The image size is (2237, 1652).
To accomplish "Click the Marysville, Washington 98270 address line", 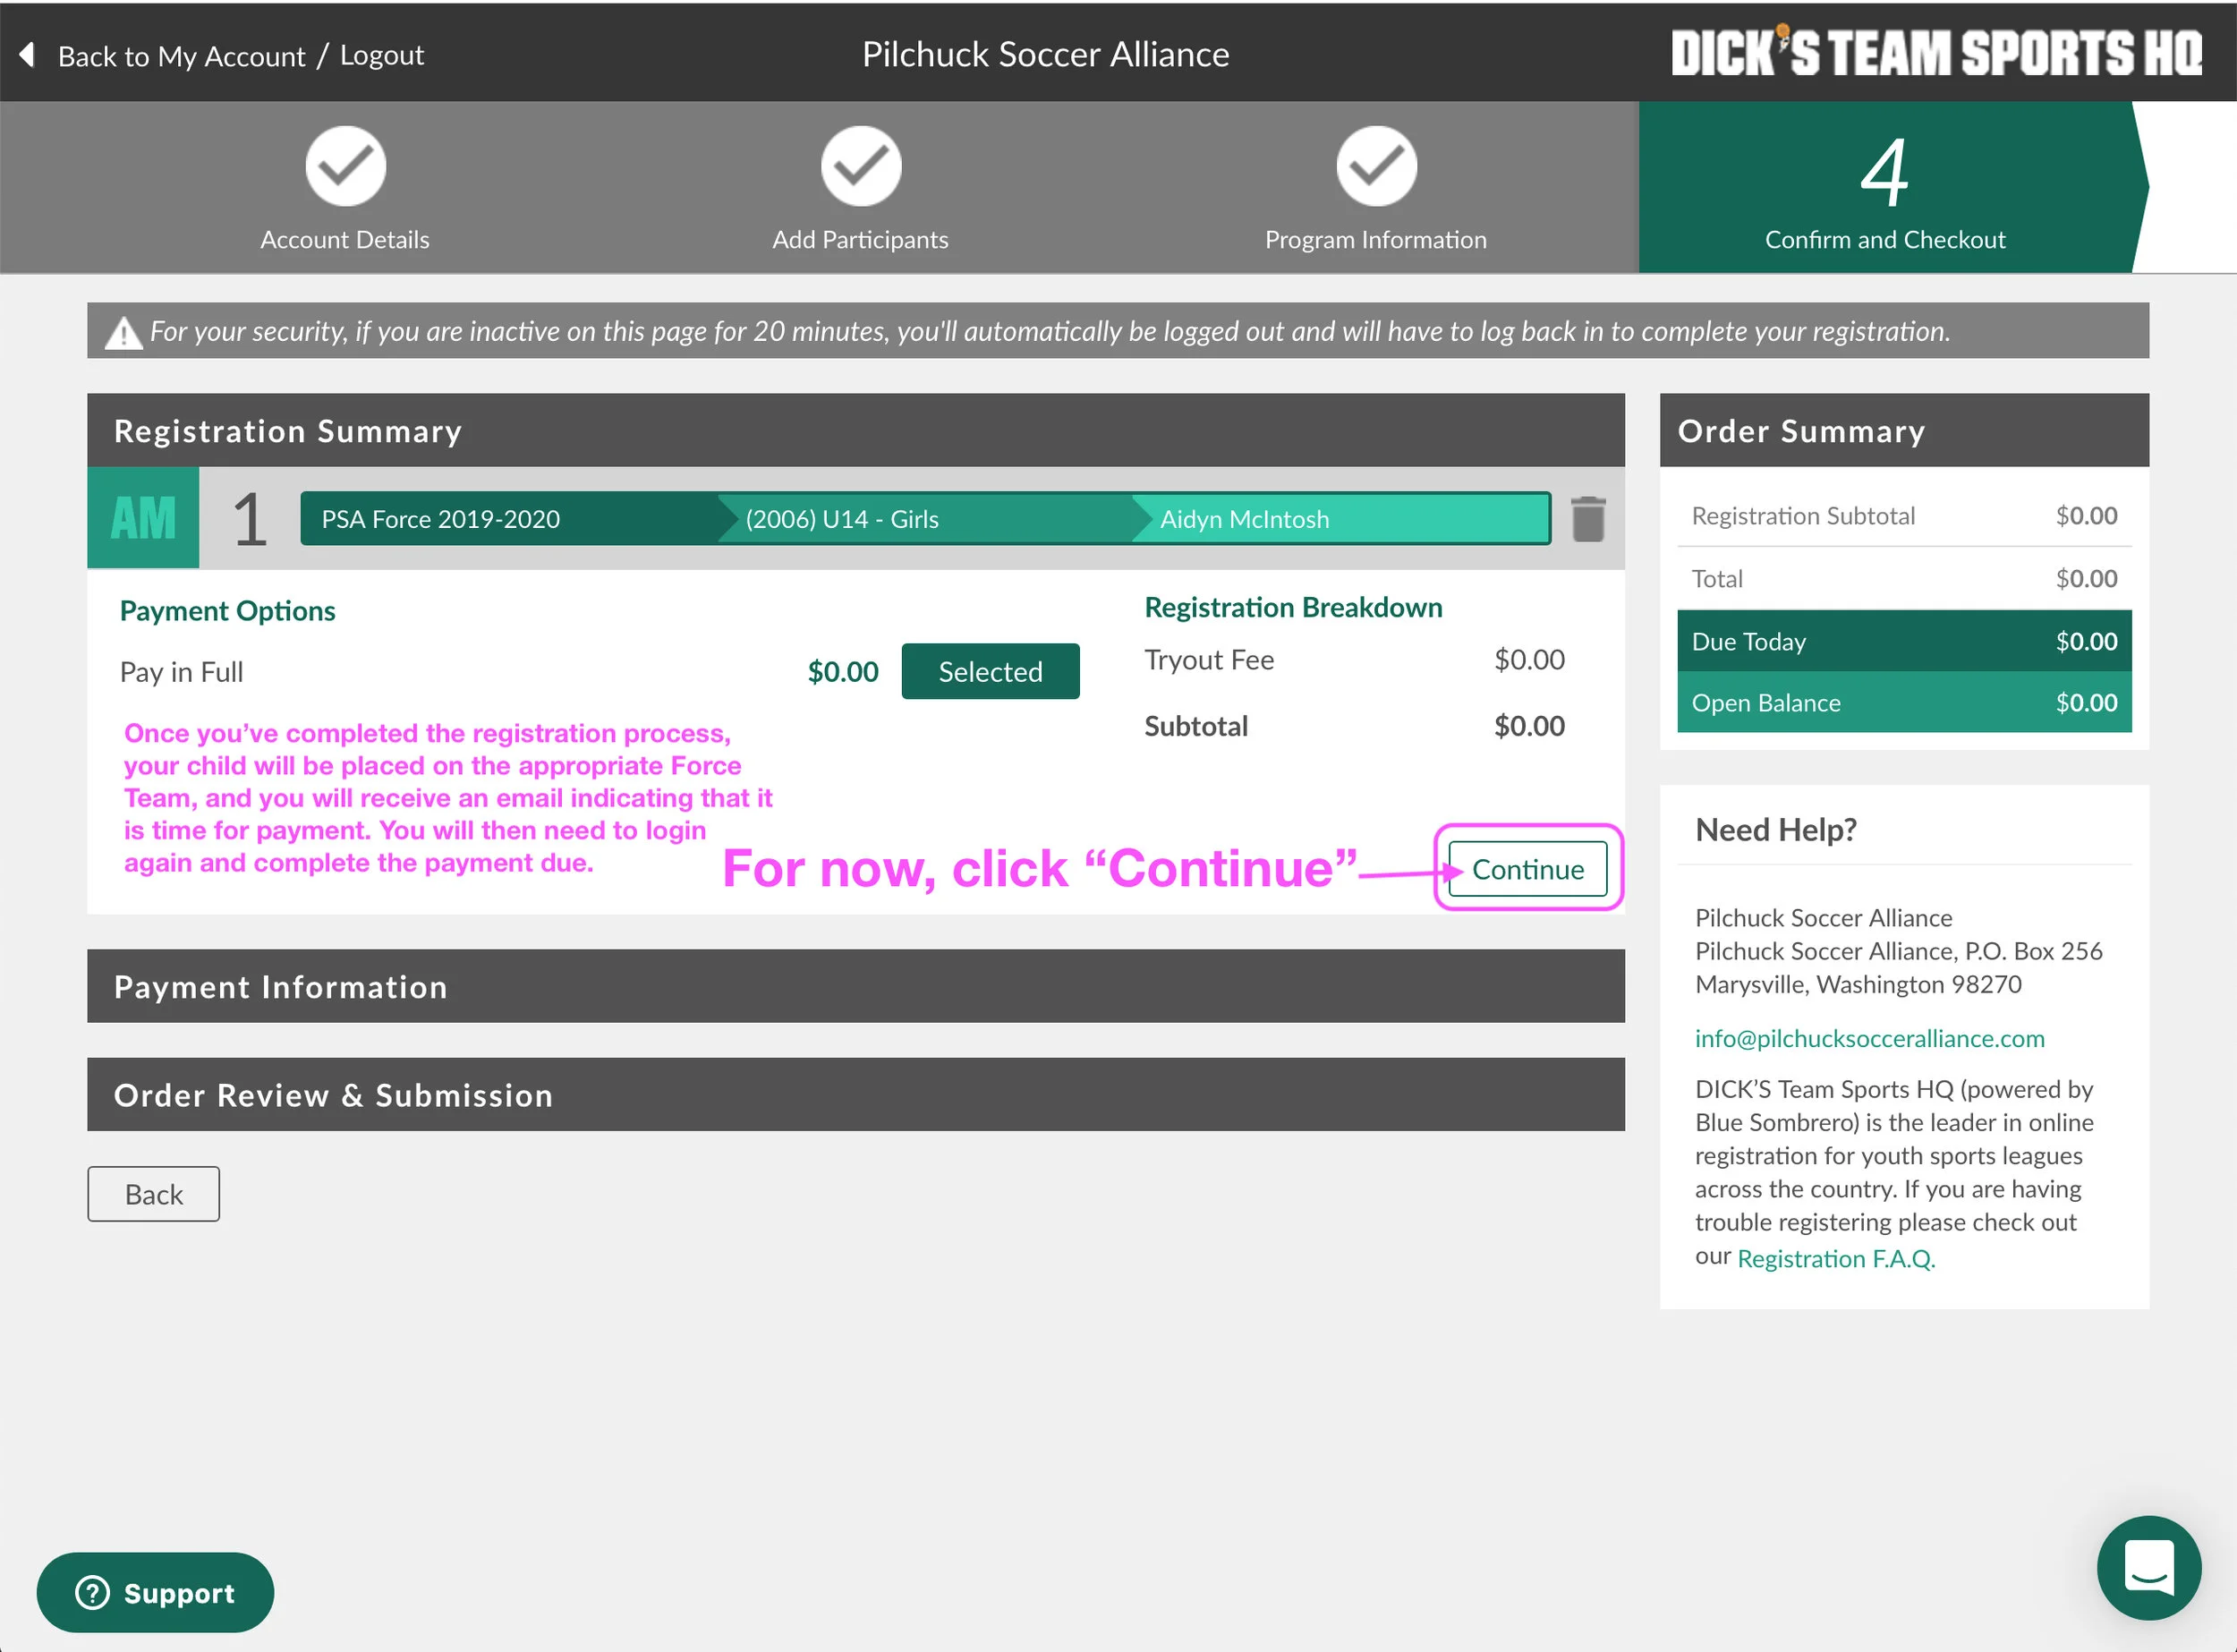I will [x=1858, y=985].
